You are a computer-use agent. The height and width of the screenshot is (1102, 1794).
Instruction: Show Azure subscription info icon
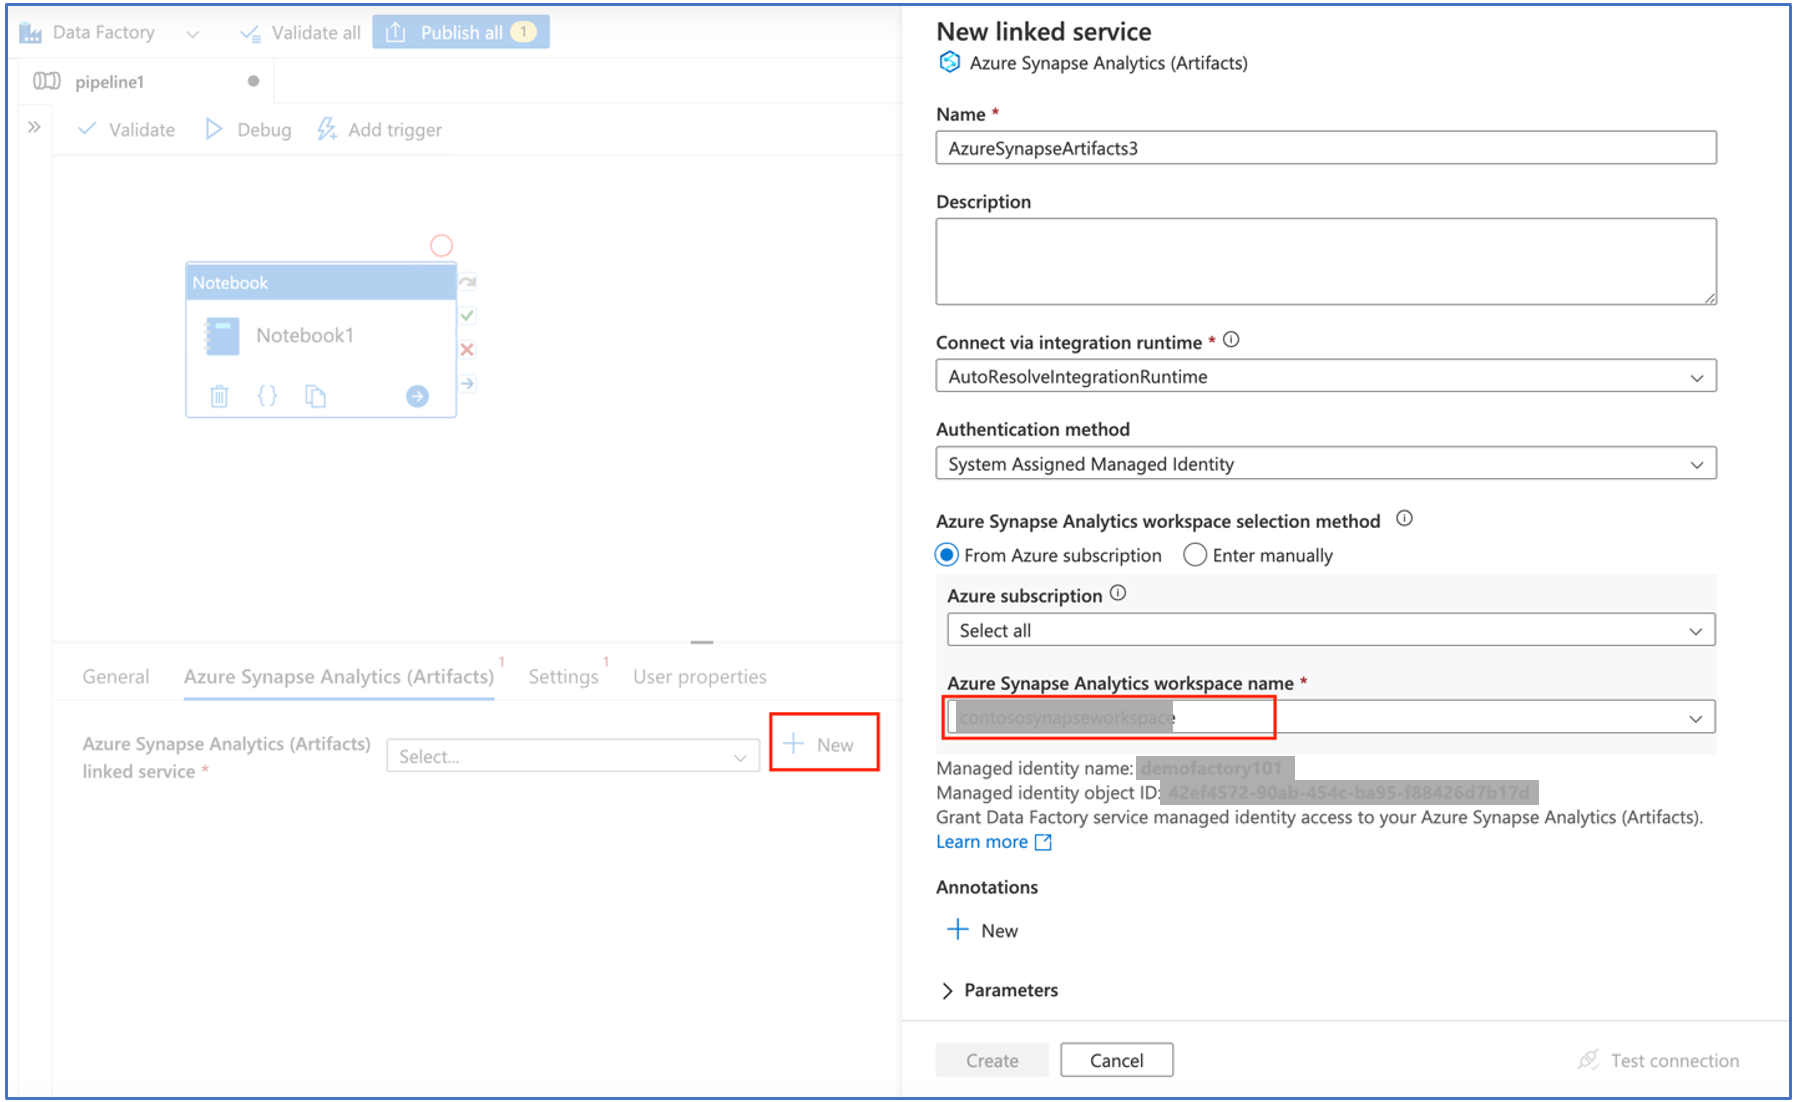pyautogui.click(x=1118, y=594)
